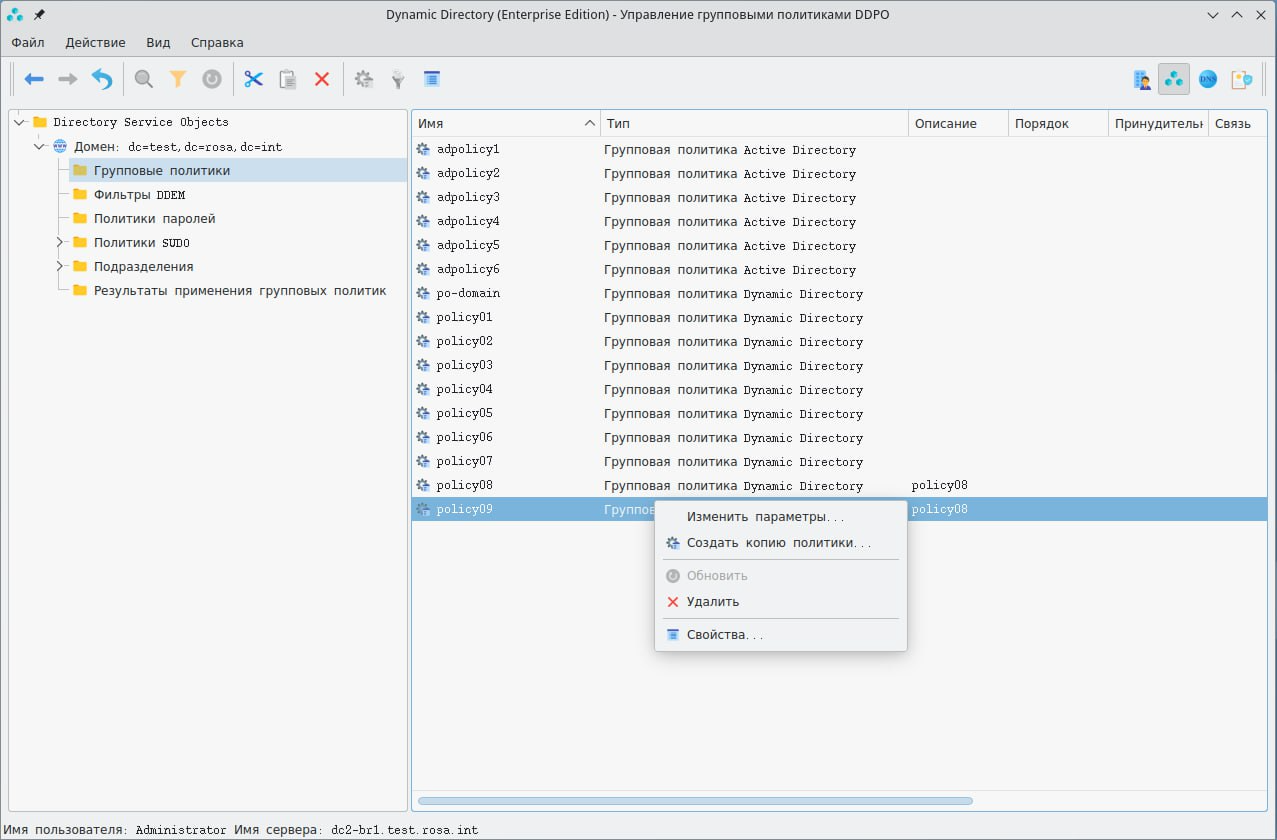Screen dimensions: 1277x840
Task: Open the users and computers module icon
Action: 1140,79
